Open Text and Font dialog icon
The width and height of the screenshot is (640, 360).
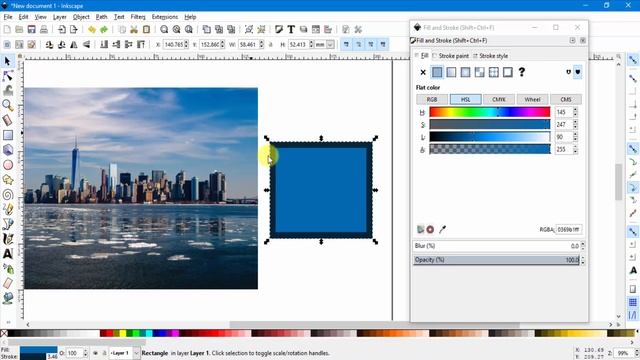pyautogui.click(x=291, y=29)
